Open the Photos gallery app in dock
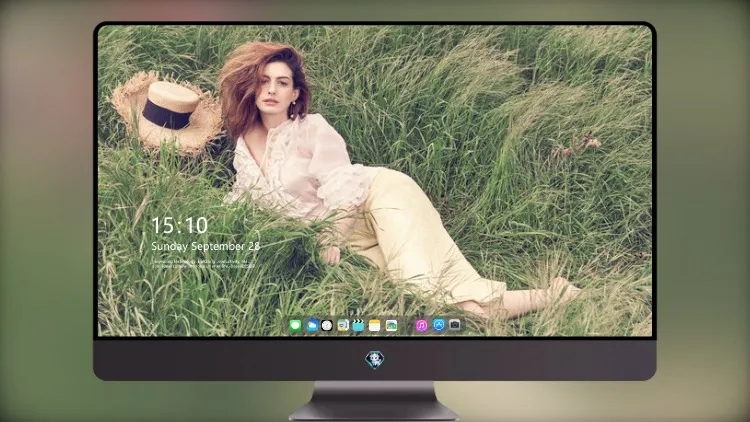Screen dimensions: 750x422 [x=391, y=326]
